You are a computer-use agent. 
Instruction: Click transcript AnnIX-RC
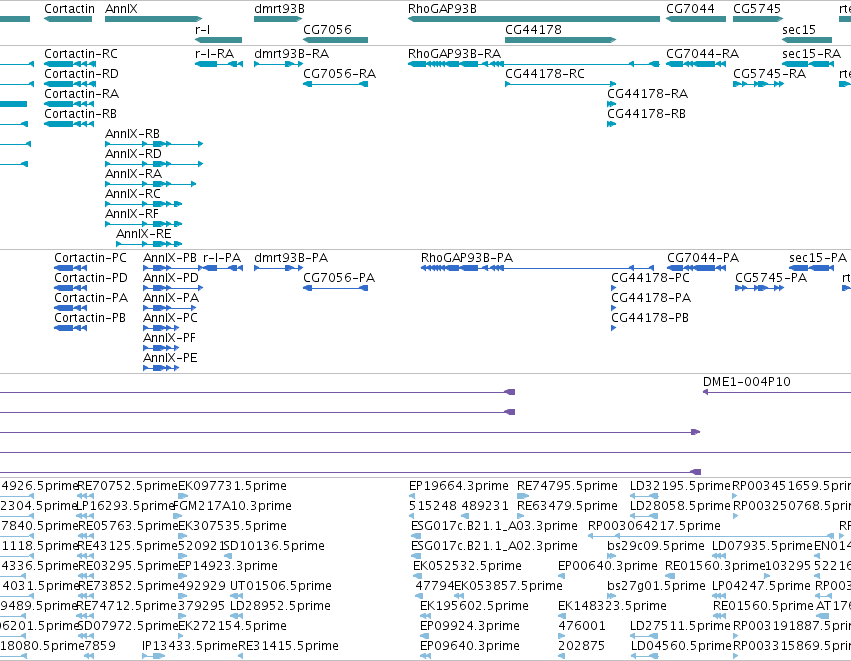tap(144, 204)
